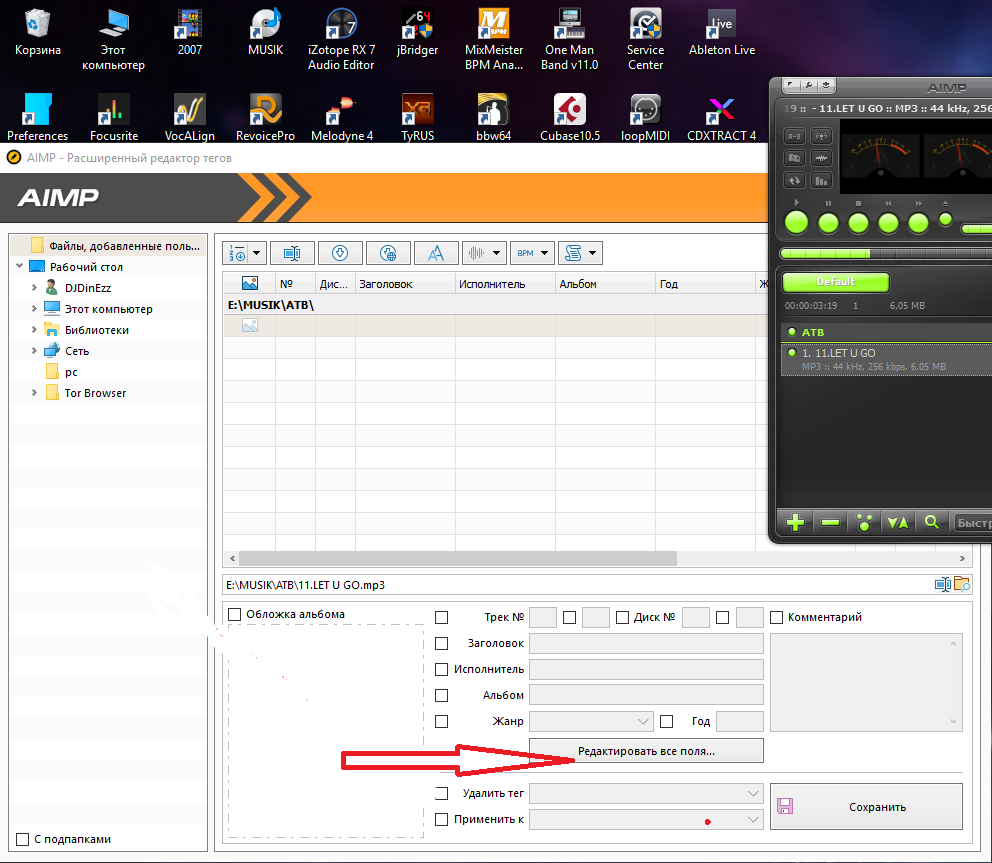The image size is (992, 863).
Task: Click the BPM calculation toolbar button
Action: click(x=525, y=253)
